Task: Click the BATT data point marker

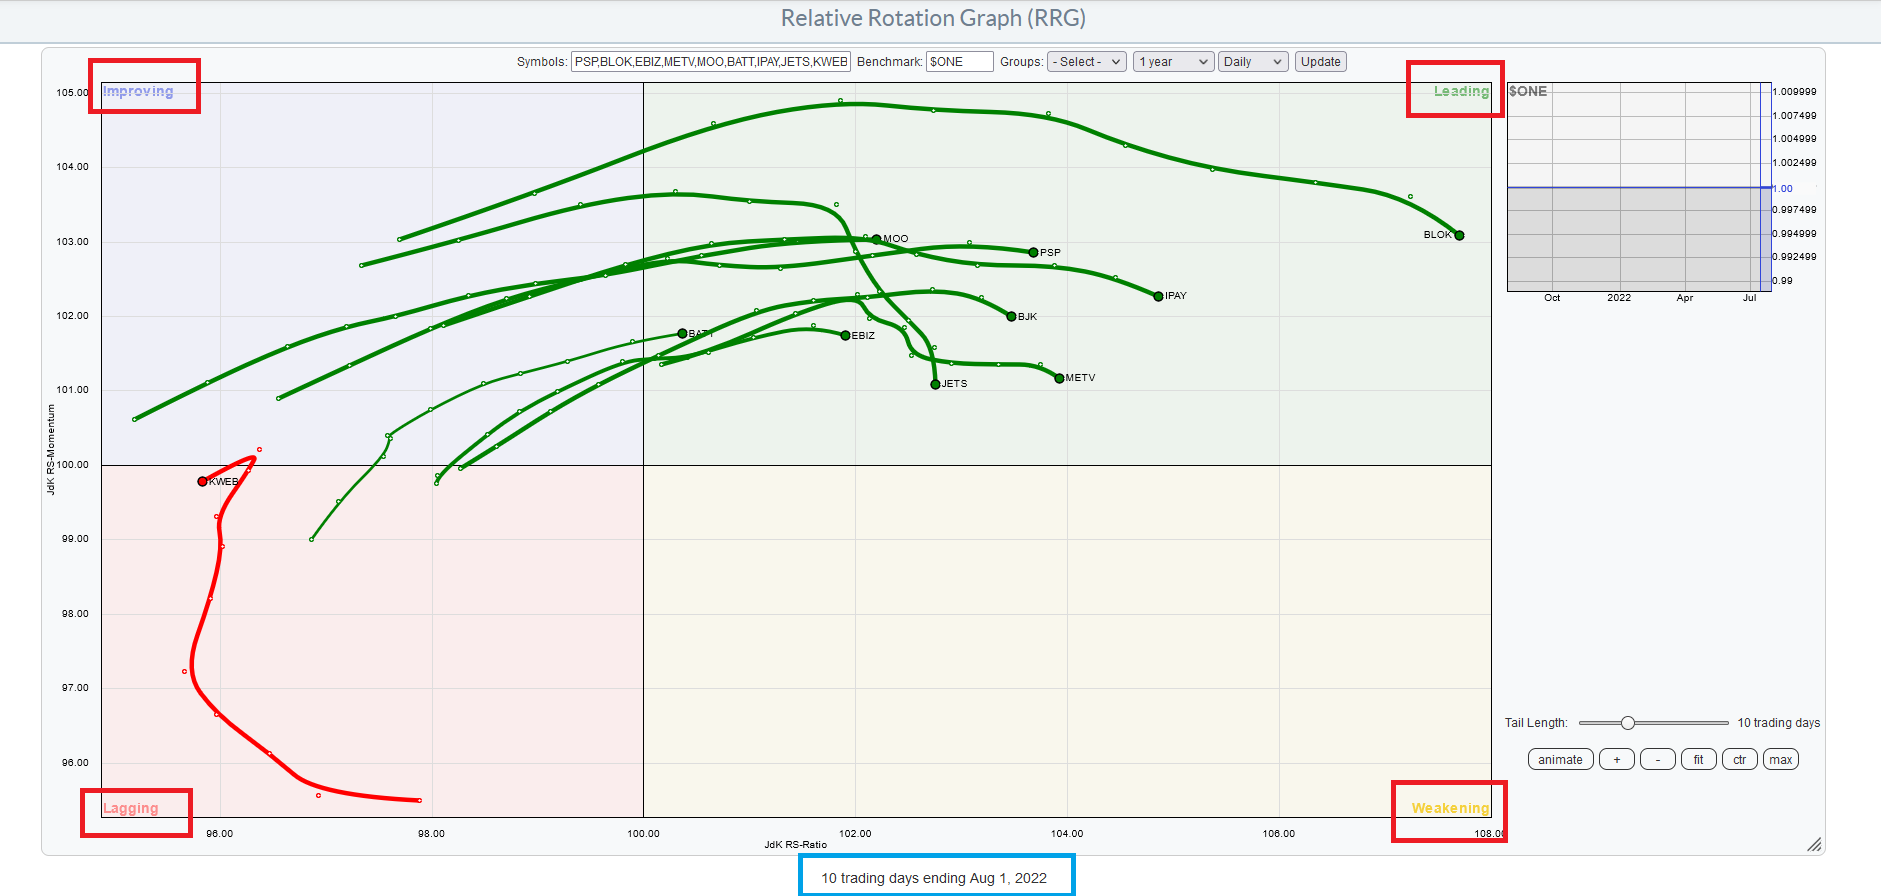Action: (682, 333)
